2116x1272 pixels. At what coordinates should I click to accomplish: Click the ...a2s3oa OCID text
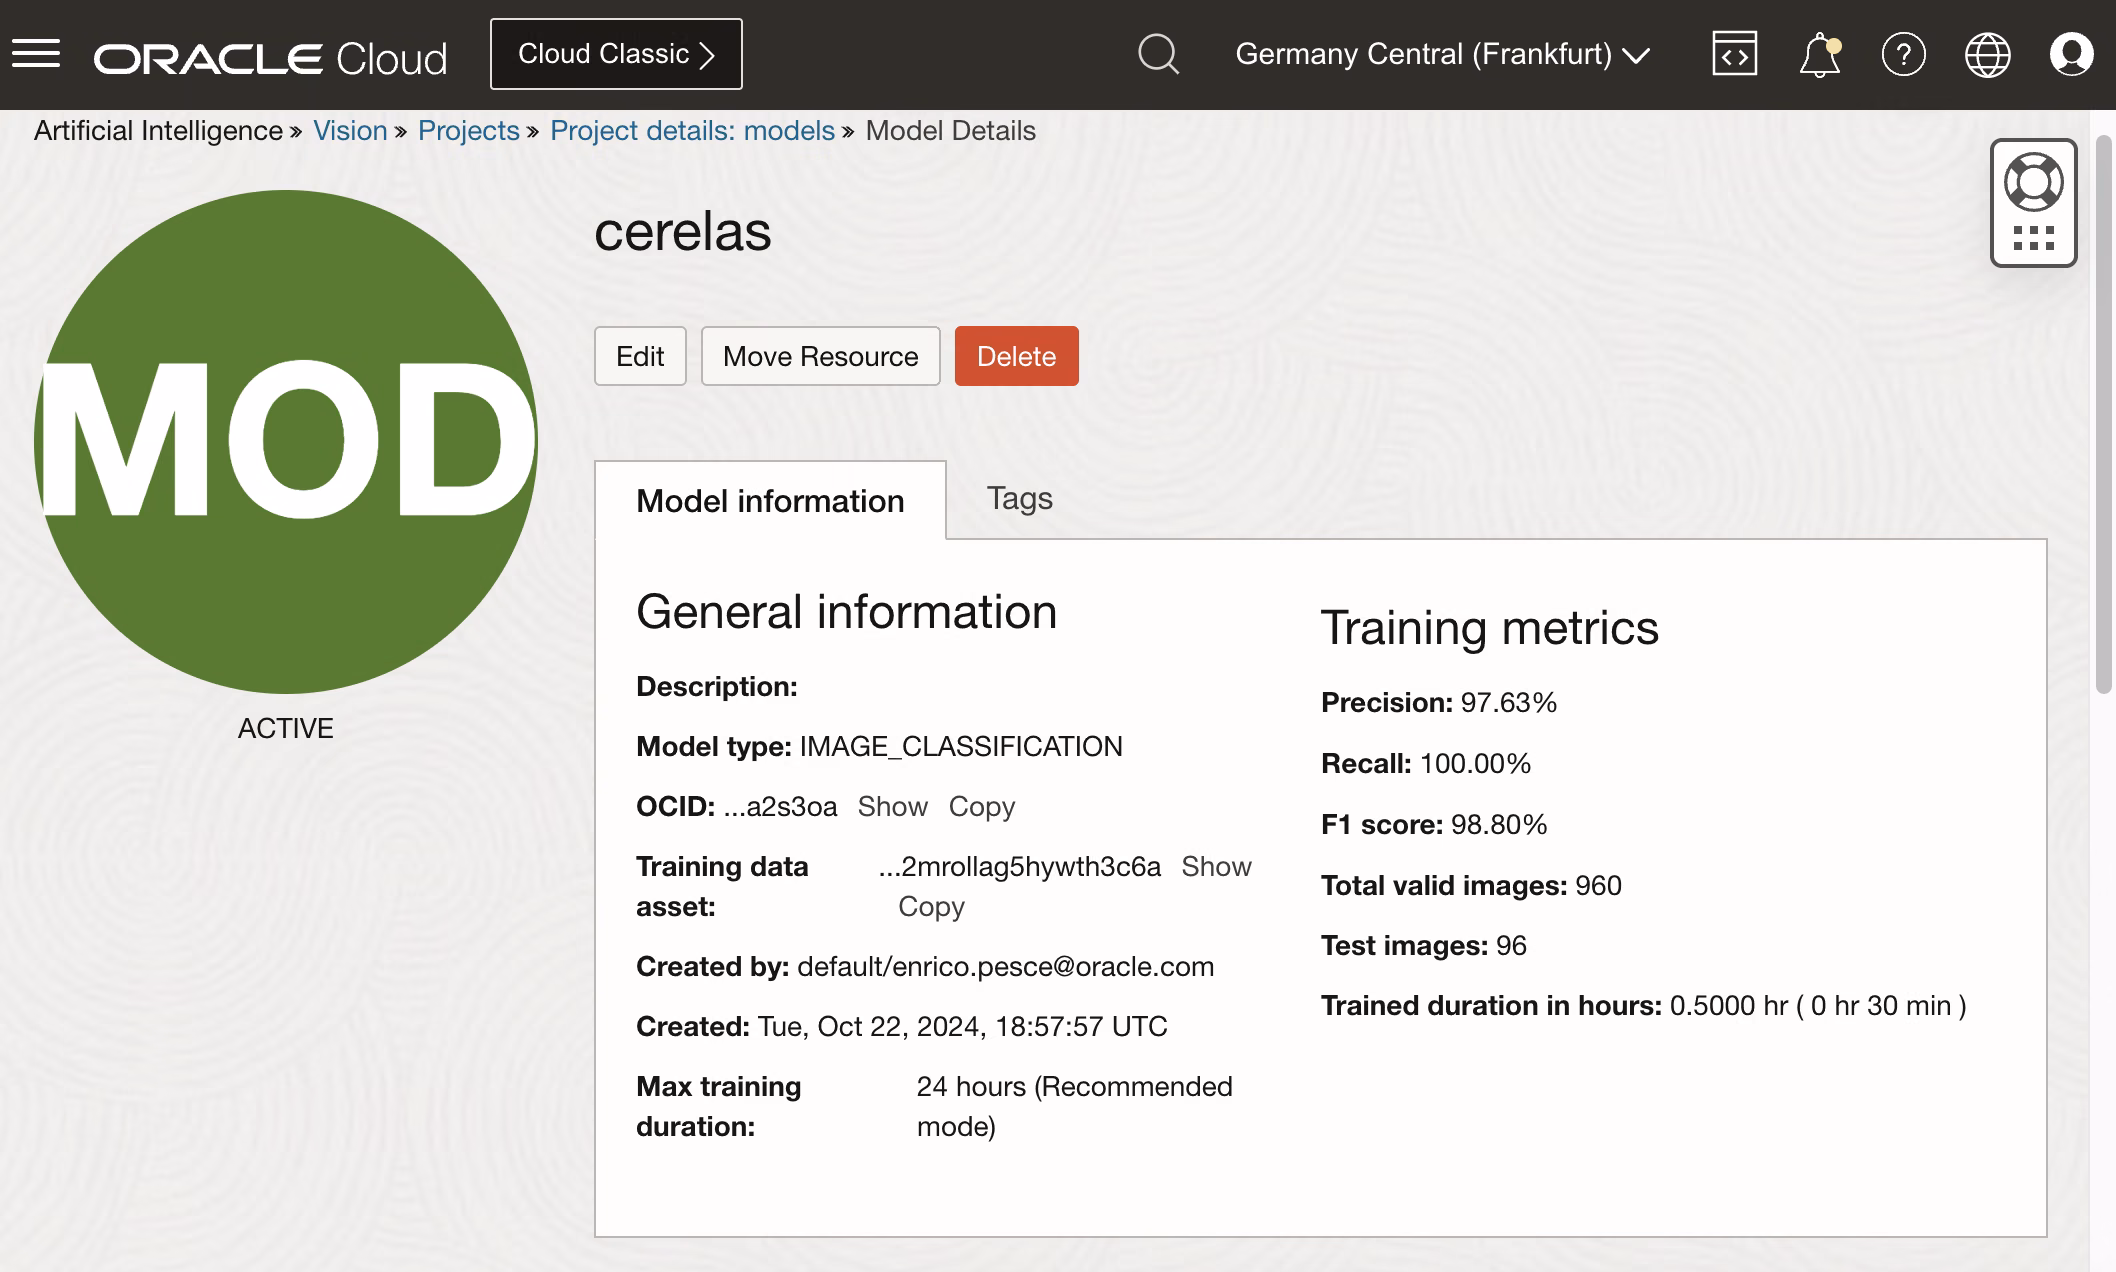pyautogui.click(x=780, y=806)
